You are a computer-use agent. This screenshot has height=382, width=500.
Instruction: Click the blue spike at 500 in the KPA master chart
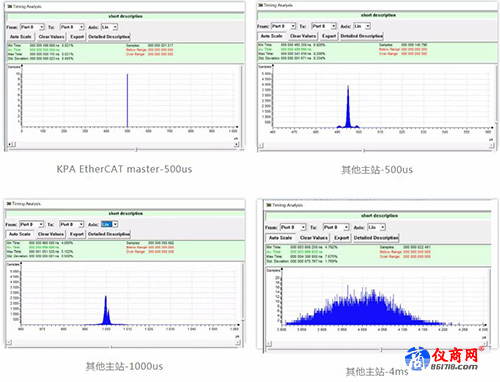[x=127, y=100]
